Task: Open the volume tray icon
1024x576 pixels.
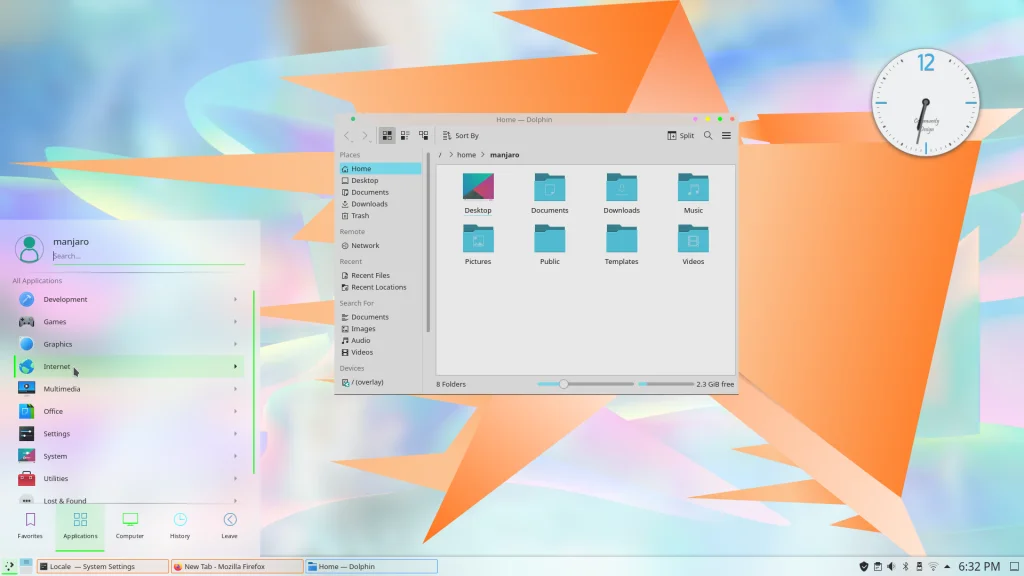Action: (x=891, y=567)
